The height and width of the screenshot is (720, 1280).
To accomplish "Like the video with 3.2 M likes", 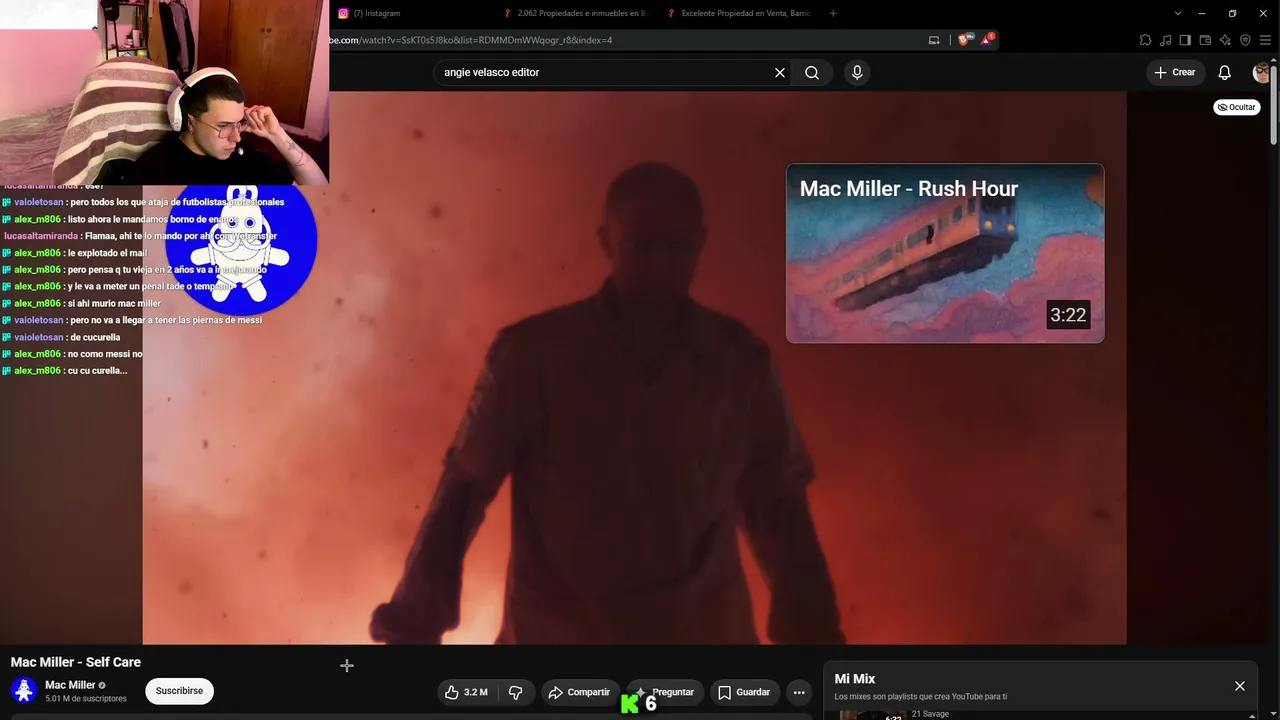I will point(467,692).
